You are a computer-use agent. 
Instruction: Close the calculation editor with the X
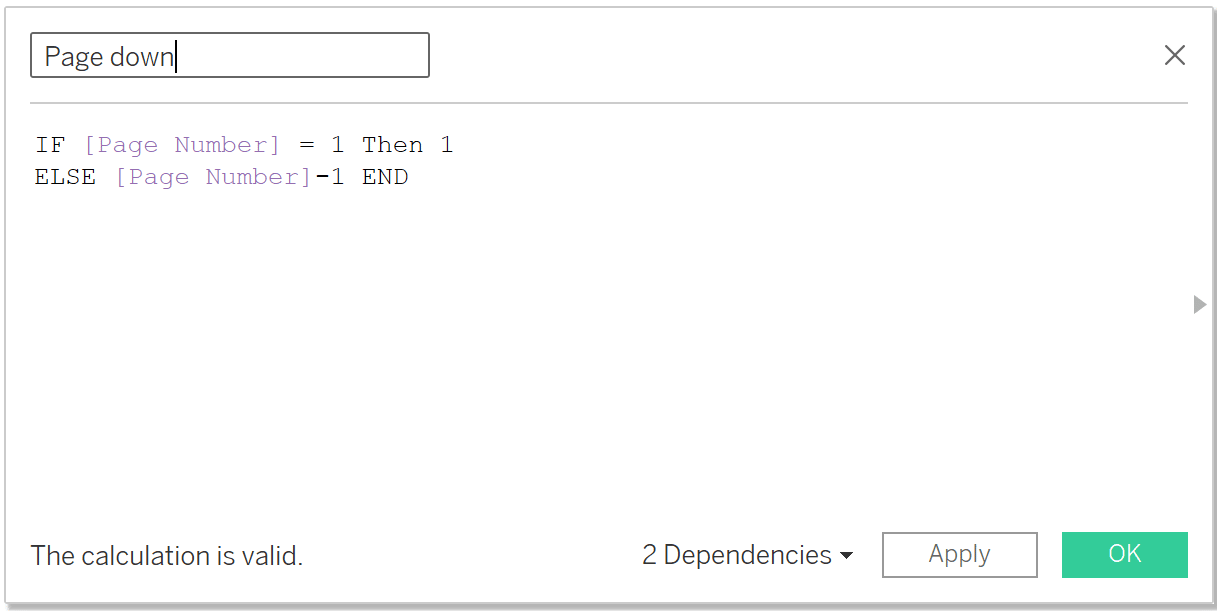1174,55
